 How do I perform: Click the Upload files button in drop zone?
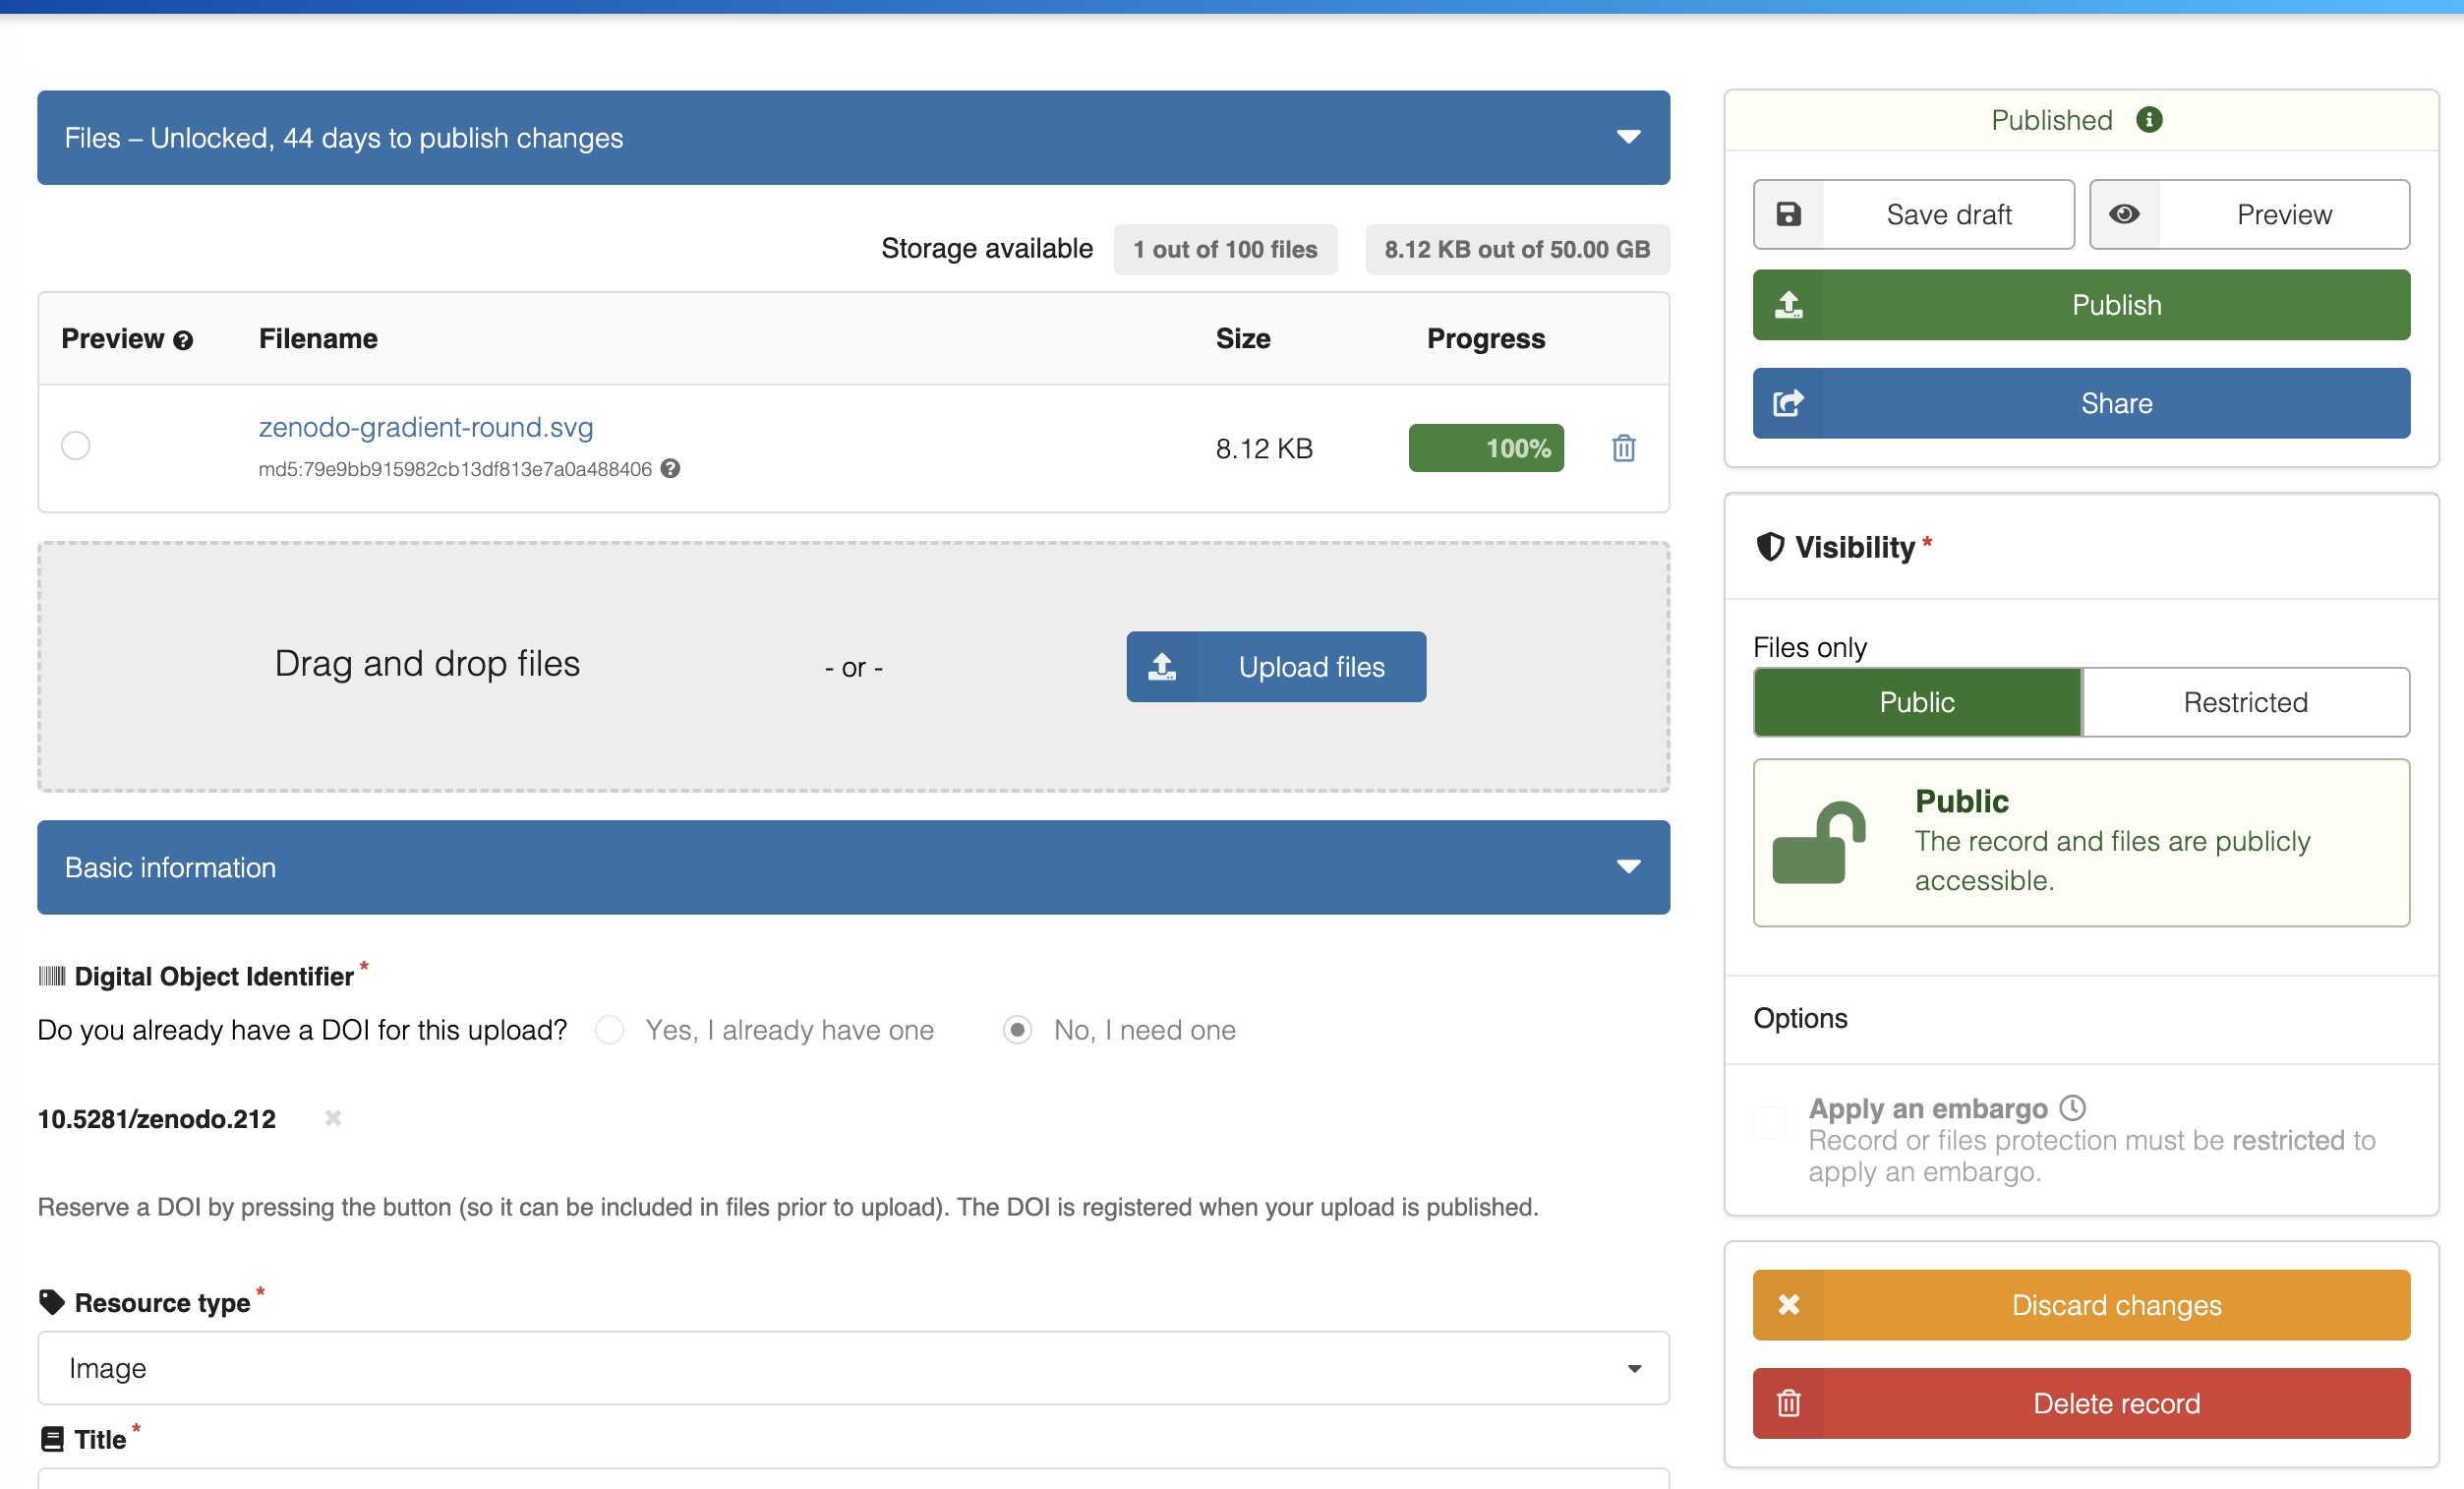tap(1275, 667)
